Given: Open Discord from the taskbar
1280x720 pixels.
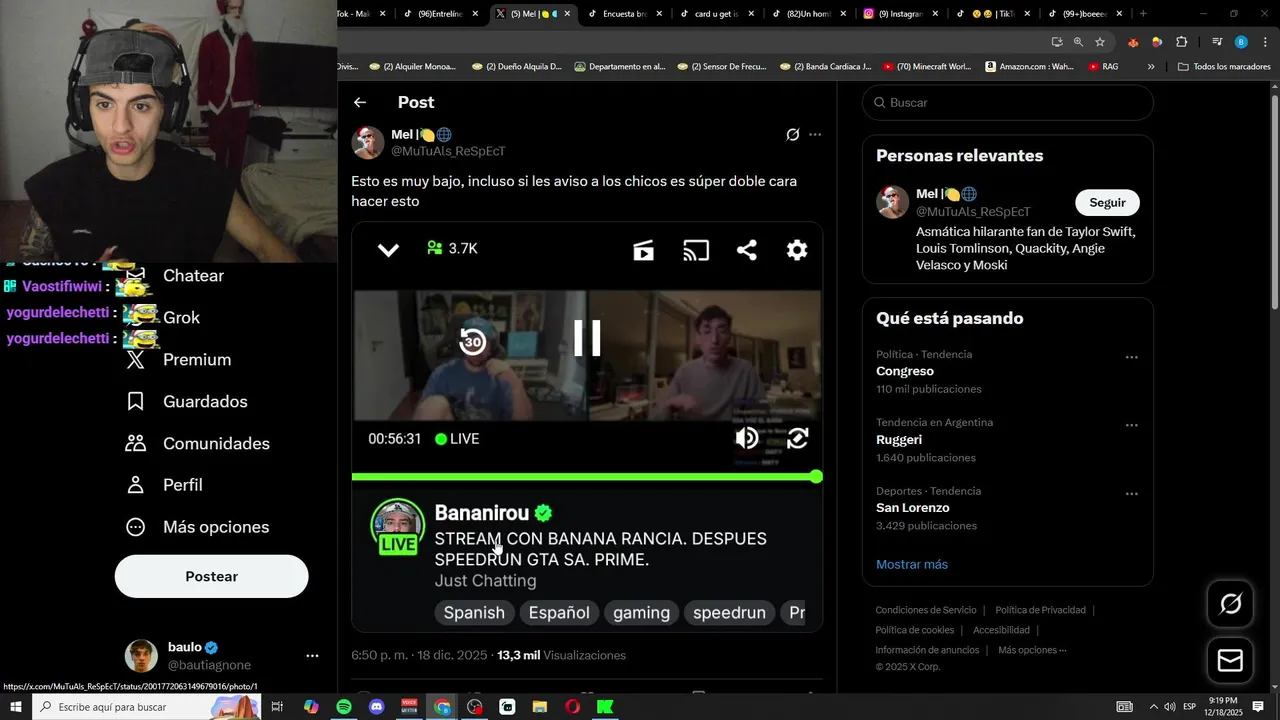Looking at the screenshot, I should pos(376,707).
